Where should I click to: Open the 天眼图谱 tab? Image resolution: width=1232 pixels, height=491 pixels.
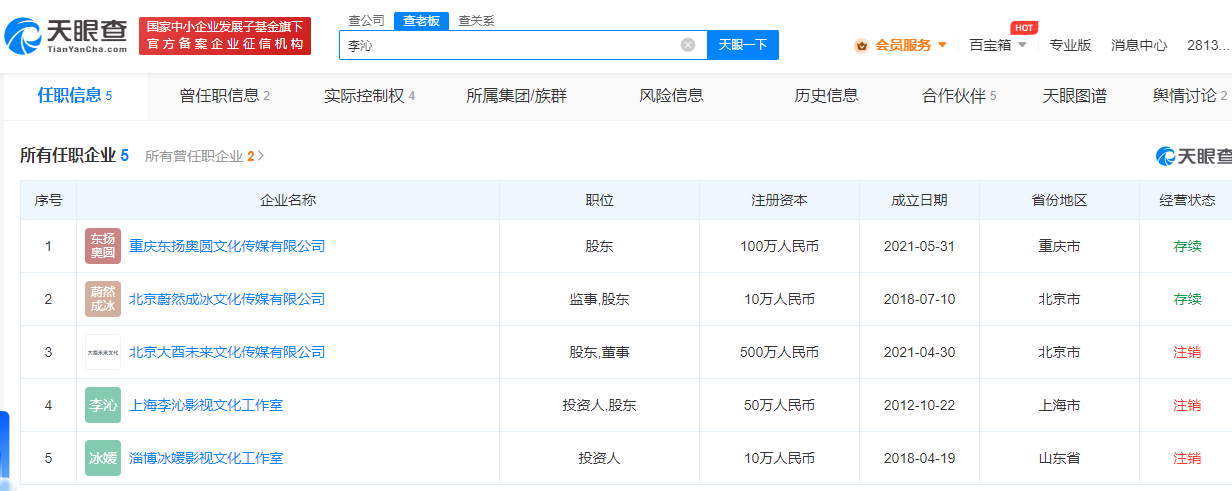point(1075,96)
